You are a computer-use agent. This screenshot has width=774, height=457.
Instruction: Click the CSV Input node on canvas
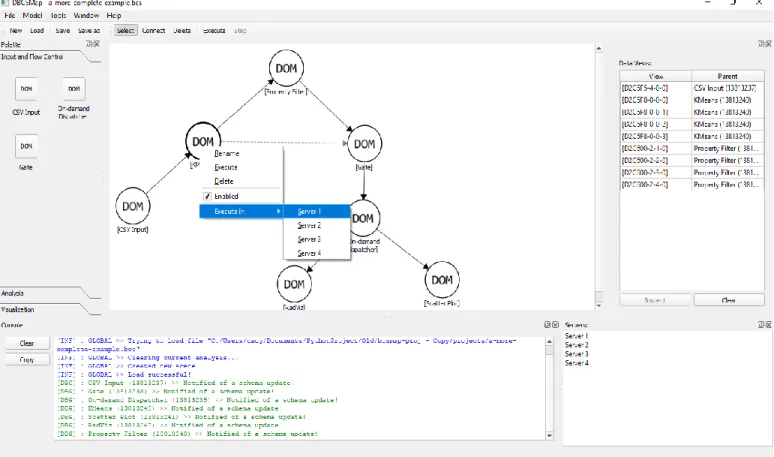pyautogui.click(x=133, y=206)
